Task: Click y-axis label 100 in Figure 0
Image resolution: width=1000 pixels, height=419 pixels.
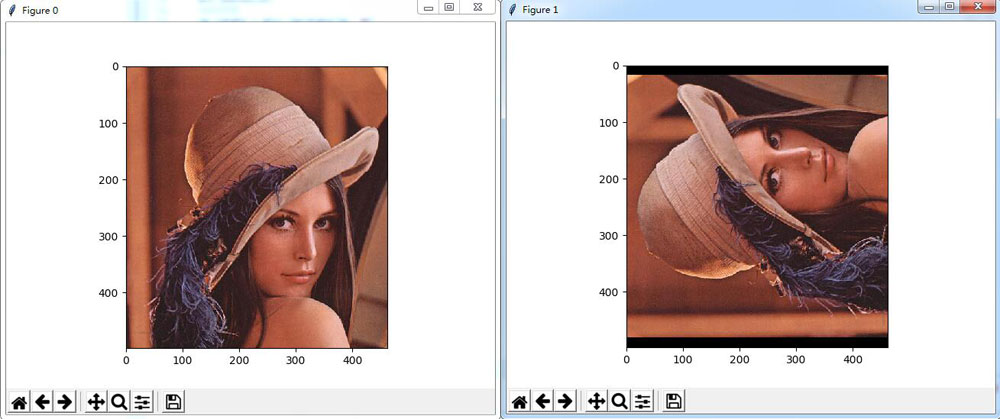Action: pyautogui.click(x=110, y=123)
